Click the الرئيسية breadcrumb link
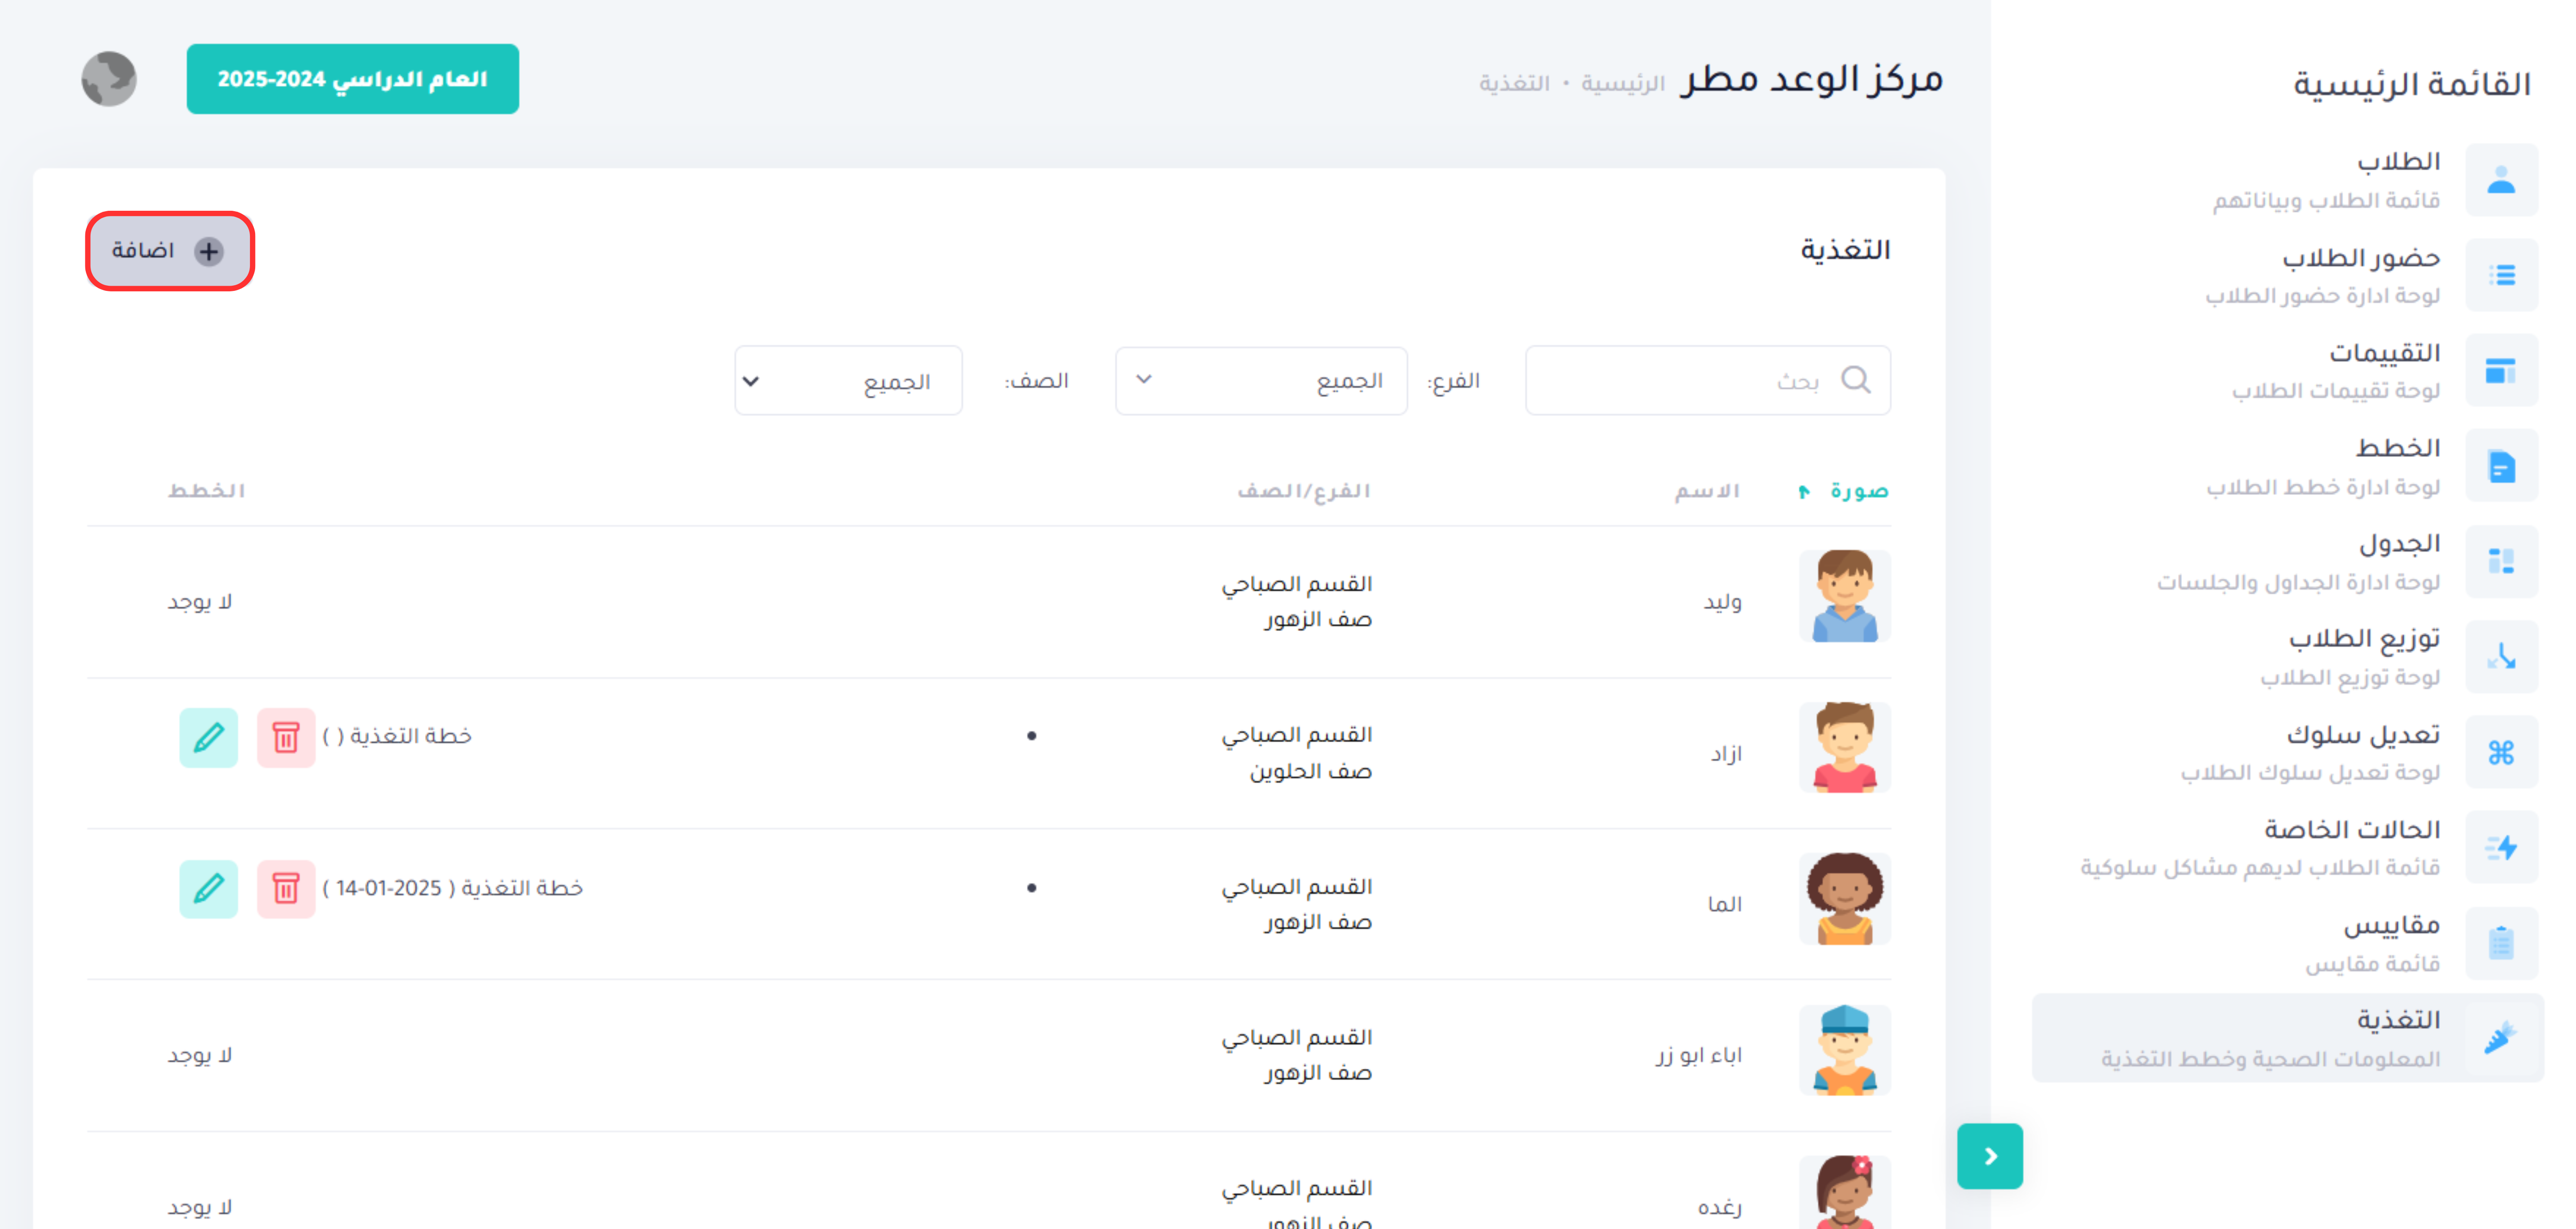The width and height of the screenshot is (2576, 1229). [1622, 83]
